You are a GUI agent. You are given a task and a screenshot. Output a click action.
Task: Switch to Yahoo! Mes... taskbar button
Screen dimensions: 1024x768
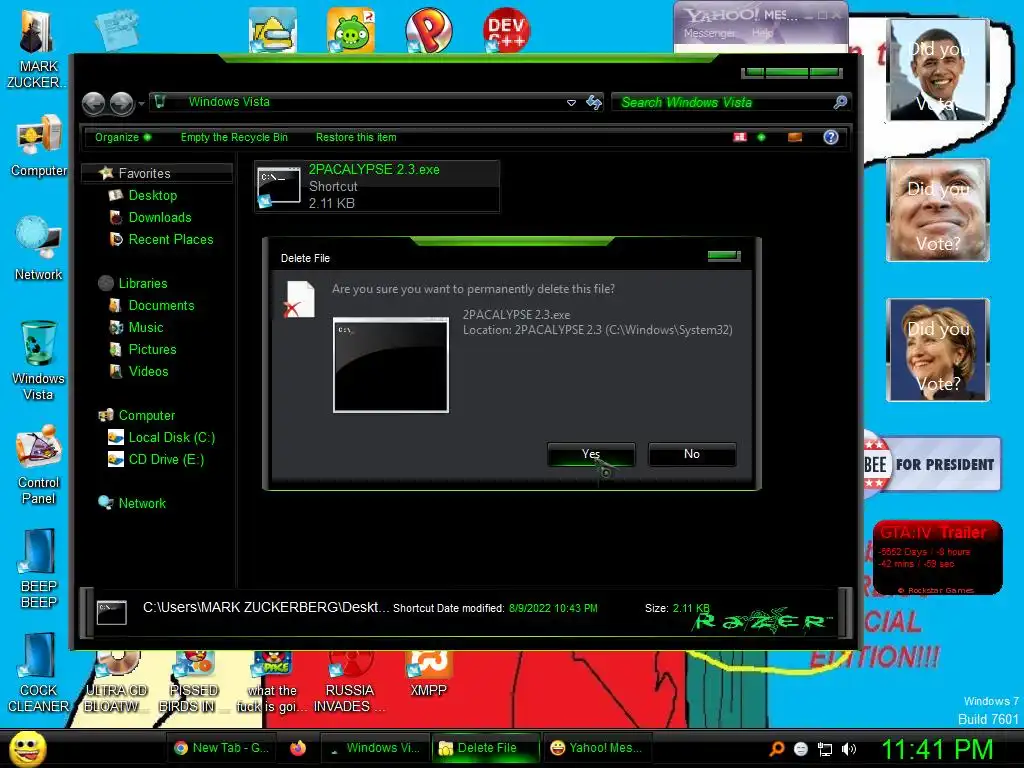point(597,748)
